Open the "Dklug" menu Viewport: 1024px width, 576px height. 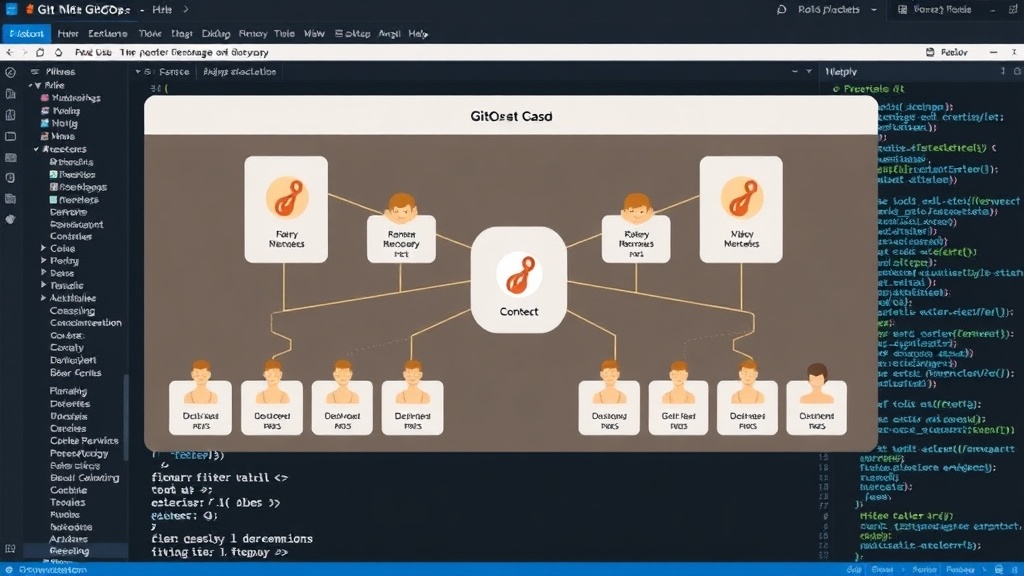pos(216,33)
